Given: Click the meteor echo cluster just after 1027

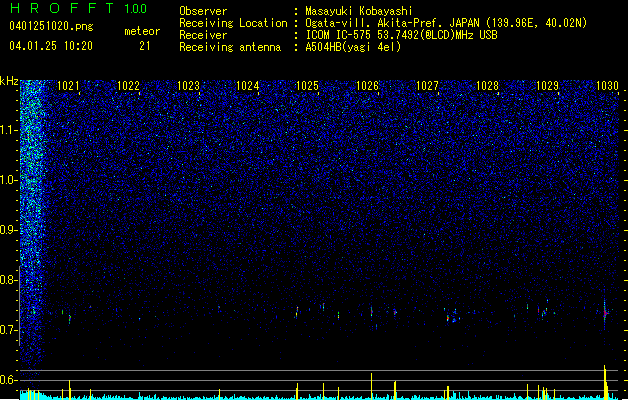Looking at the screenshot, I should [451, 315].
